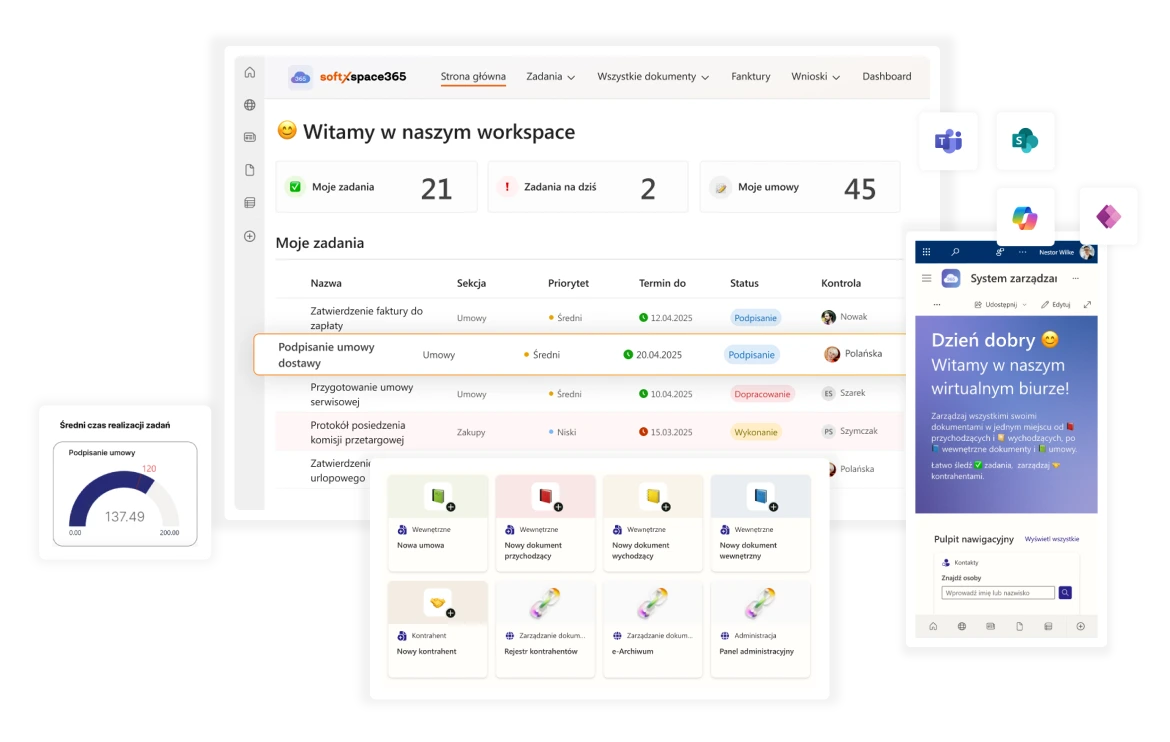Go to the Fanktury menu item

[x=750, y=77]
